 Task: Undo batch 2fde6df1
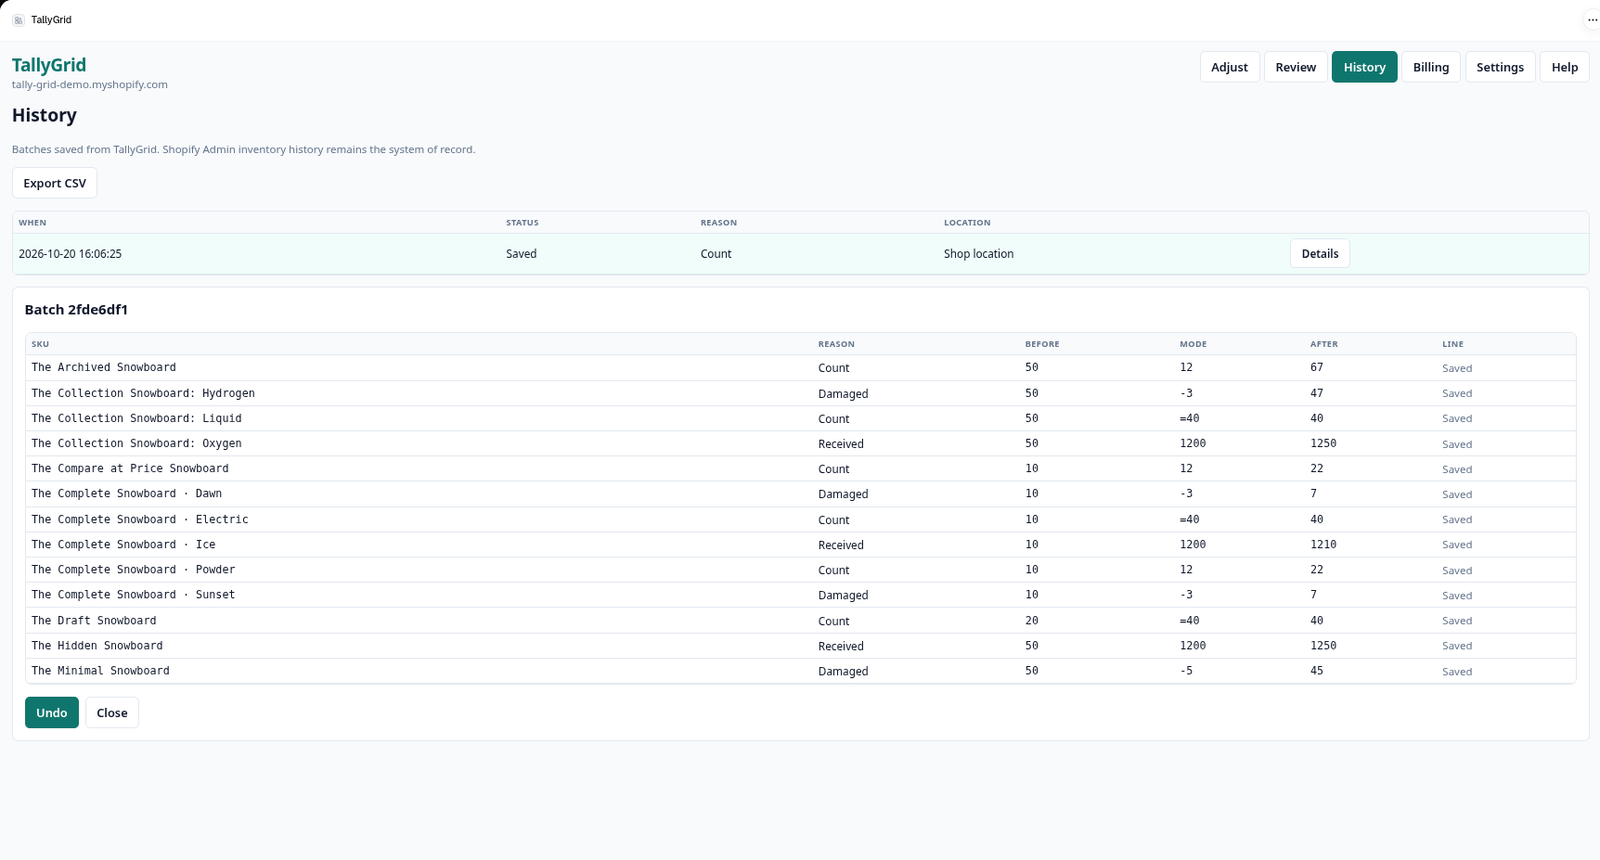click(52, 713)
